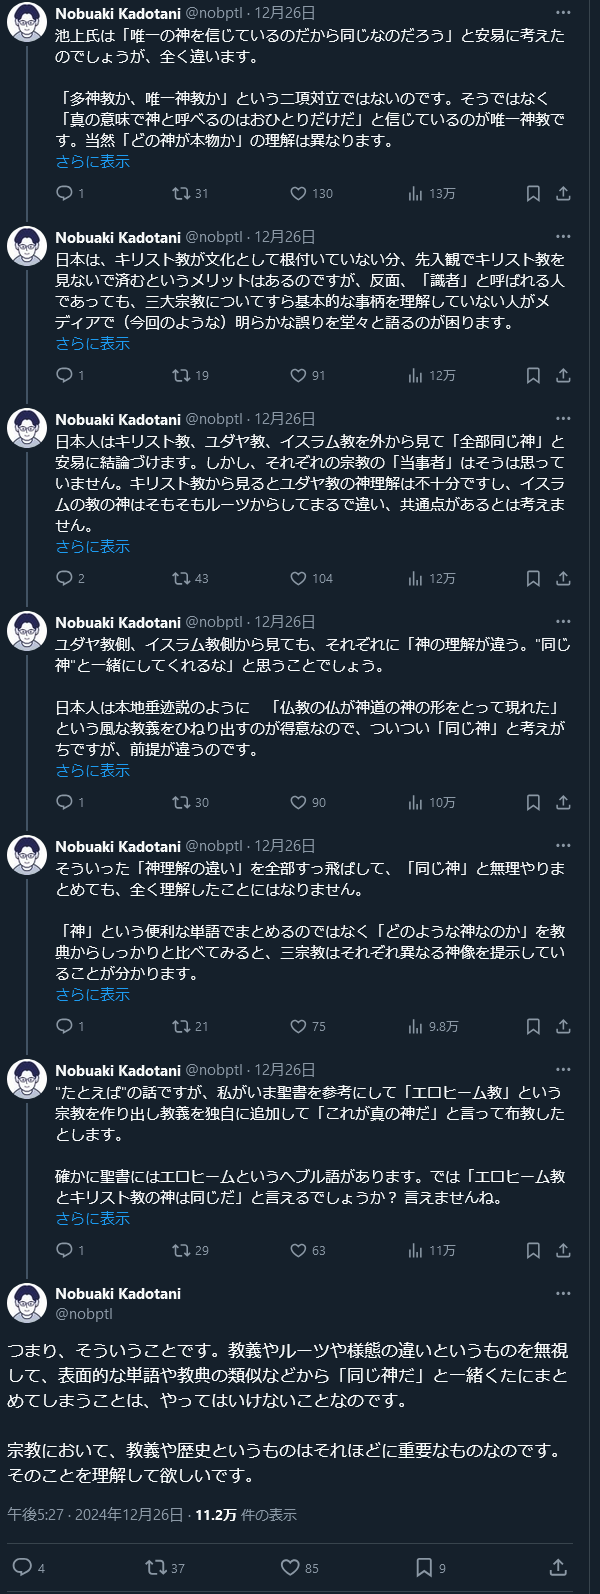The width and height of the screenshot is (600, 1594).
Task: Toggle bookmark on tweet with 91 likes
Action: click(x=533, y=375)
